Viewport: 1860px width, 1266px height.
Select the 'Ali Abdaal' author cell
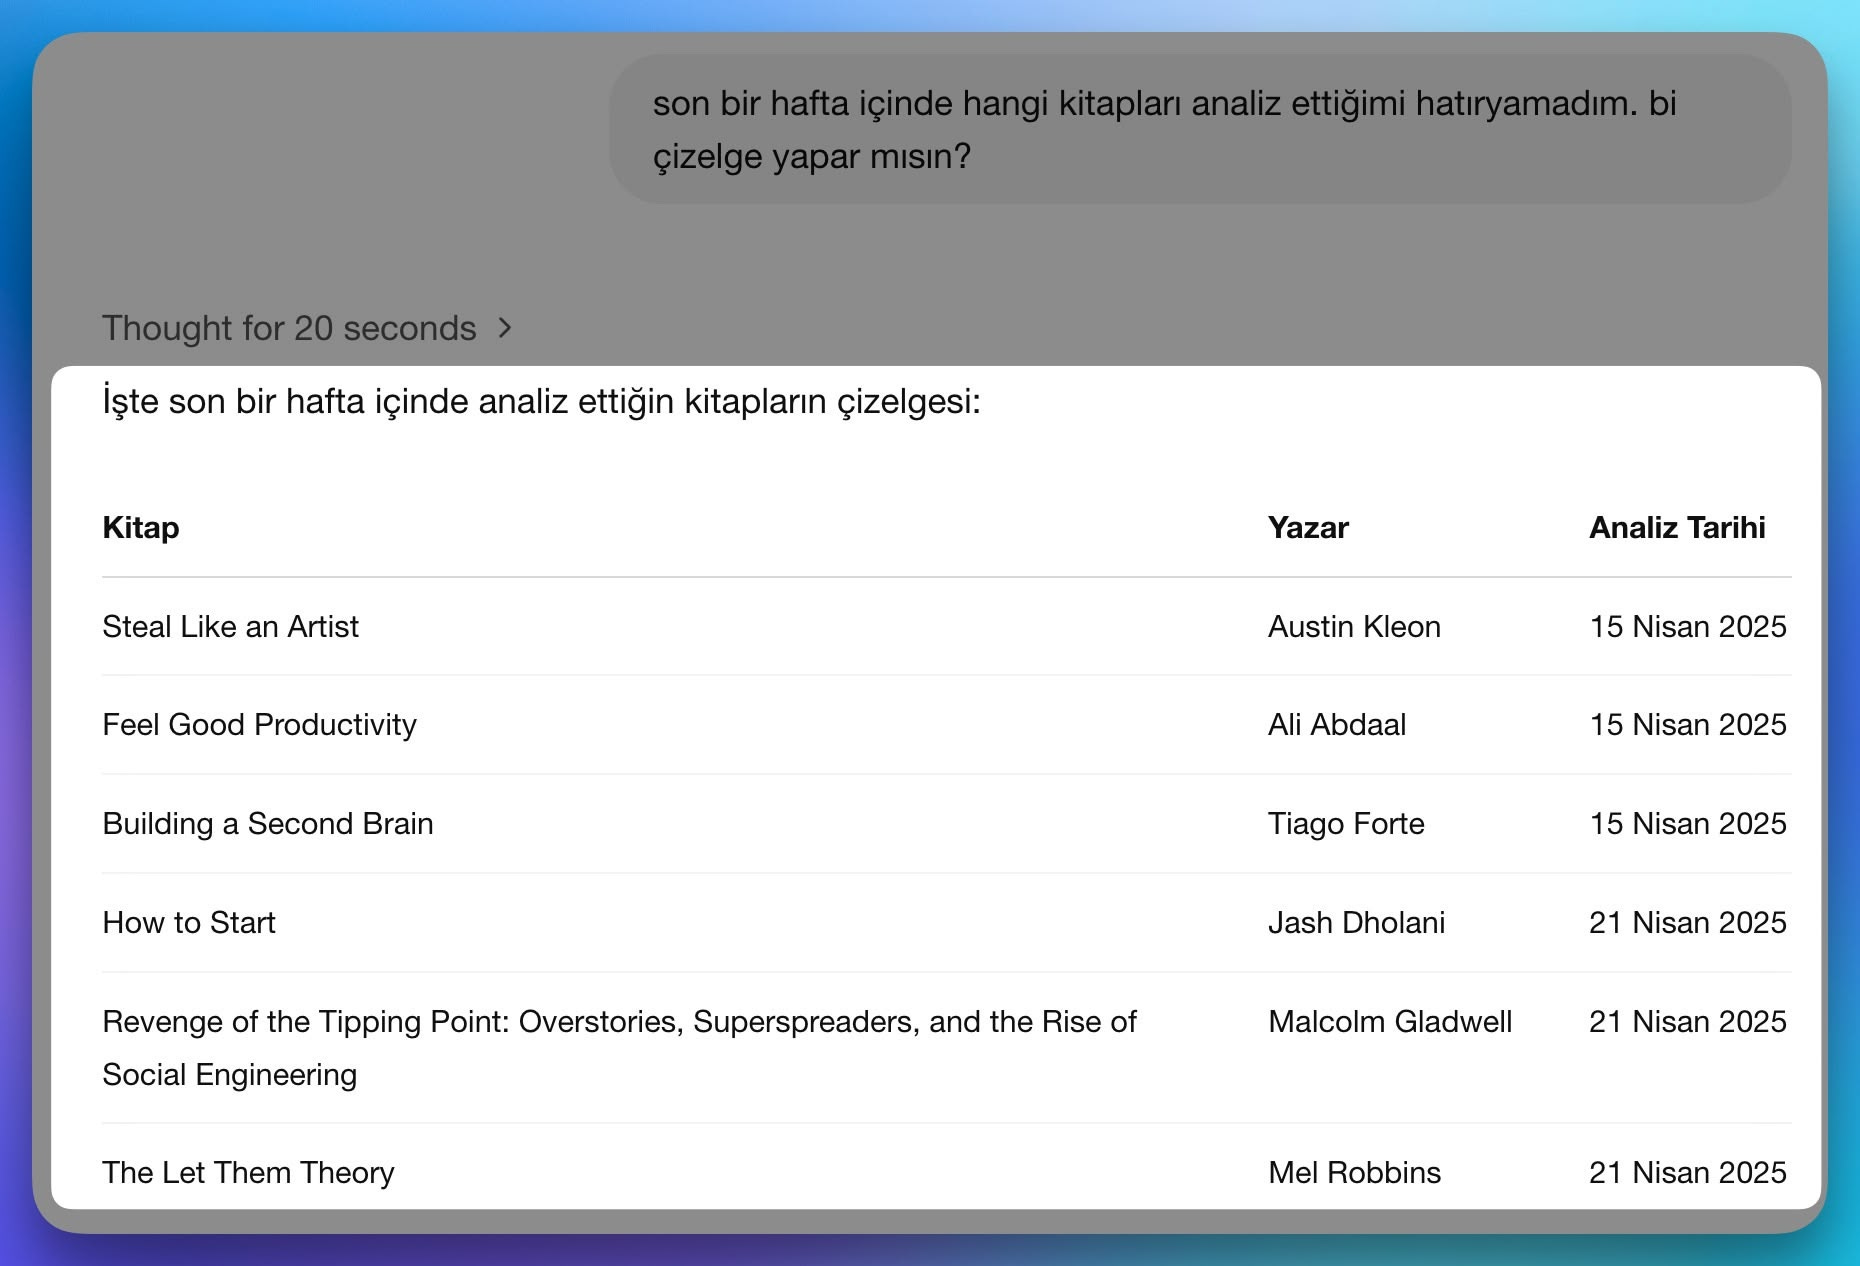(1337, 724)
